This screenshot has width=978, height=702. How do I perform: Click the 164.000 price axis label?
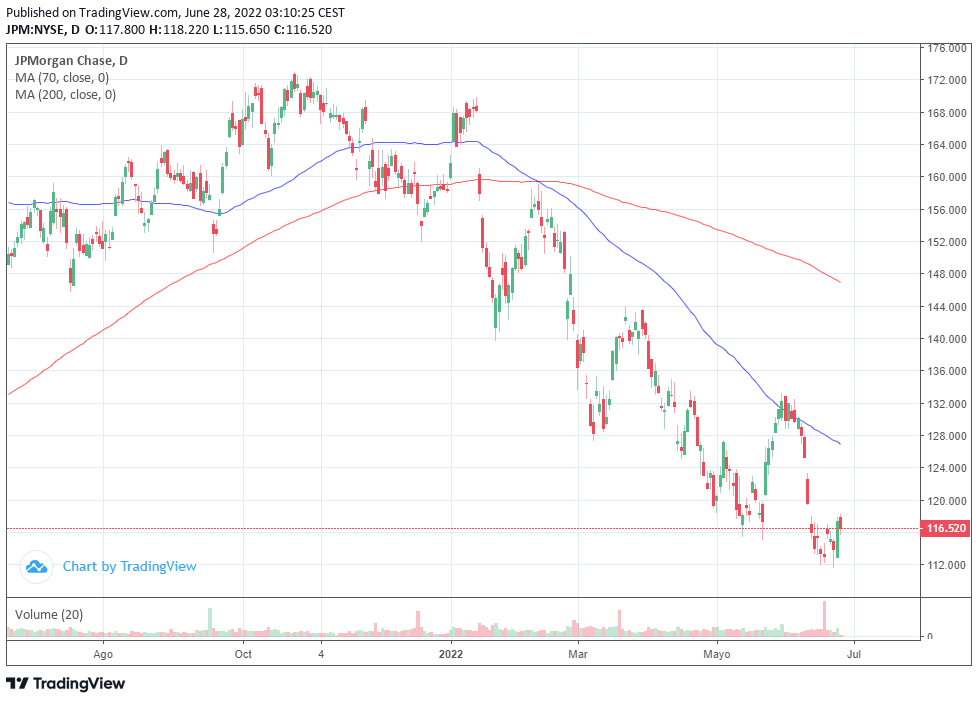[x=947, y=145]
